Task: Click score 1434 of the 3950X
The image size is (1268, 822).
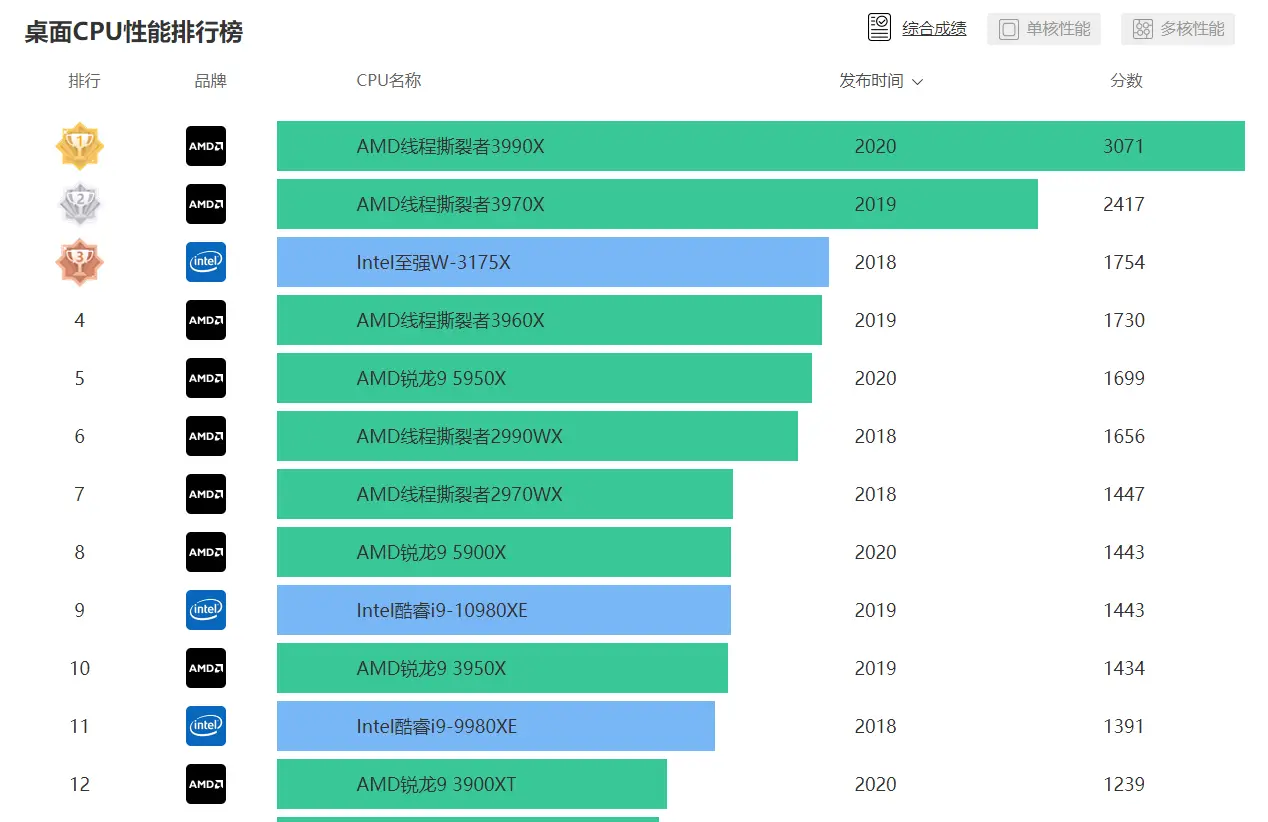Action: click(1124, 668)
